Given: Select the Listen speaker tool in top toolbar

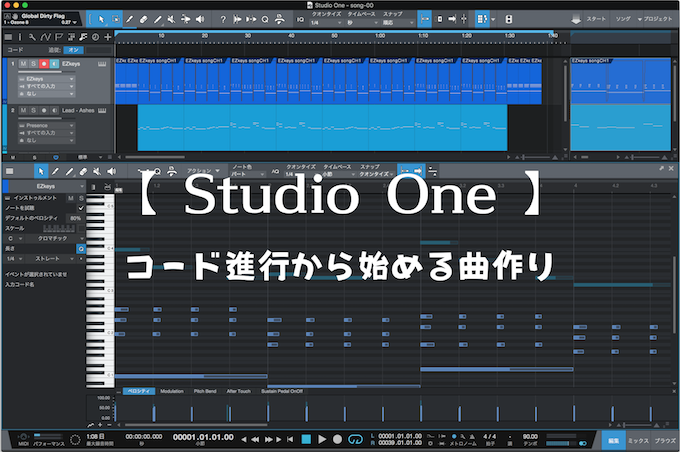Looking at the screenshot, I should click(200, 19).
